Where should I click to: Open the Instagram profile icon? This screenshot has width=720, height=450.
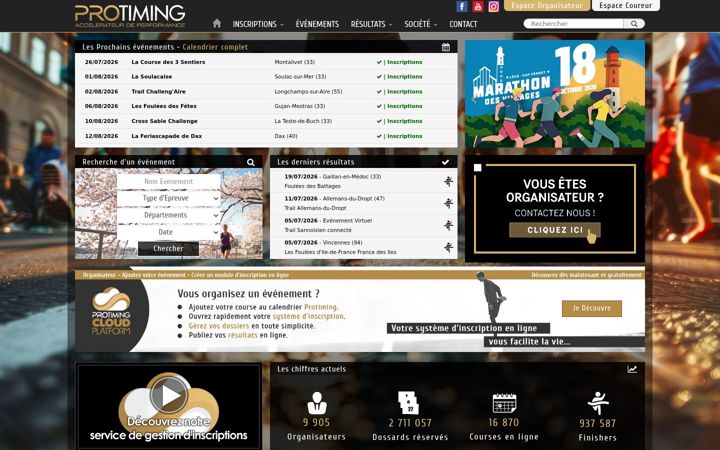(494, 6)
